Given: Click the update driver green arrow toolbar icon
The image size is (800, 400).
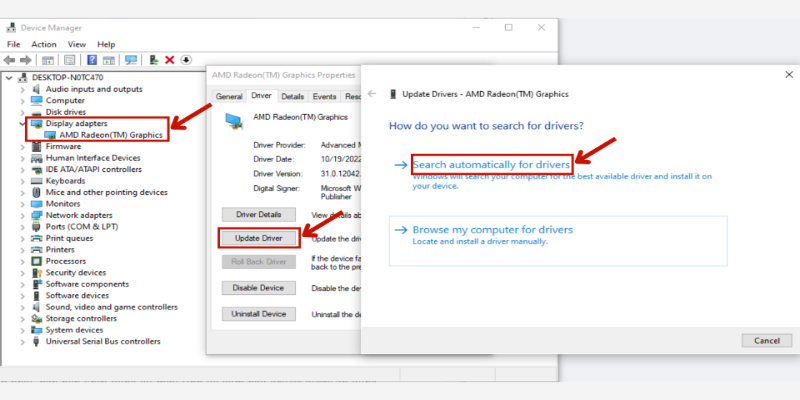Looking at the screenshot, I should point(154,60).
